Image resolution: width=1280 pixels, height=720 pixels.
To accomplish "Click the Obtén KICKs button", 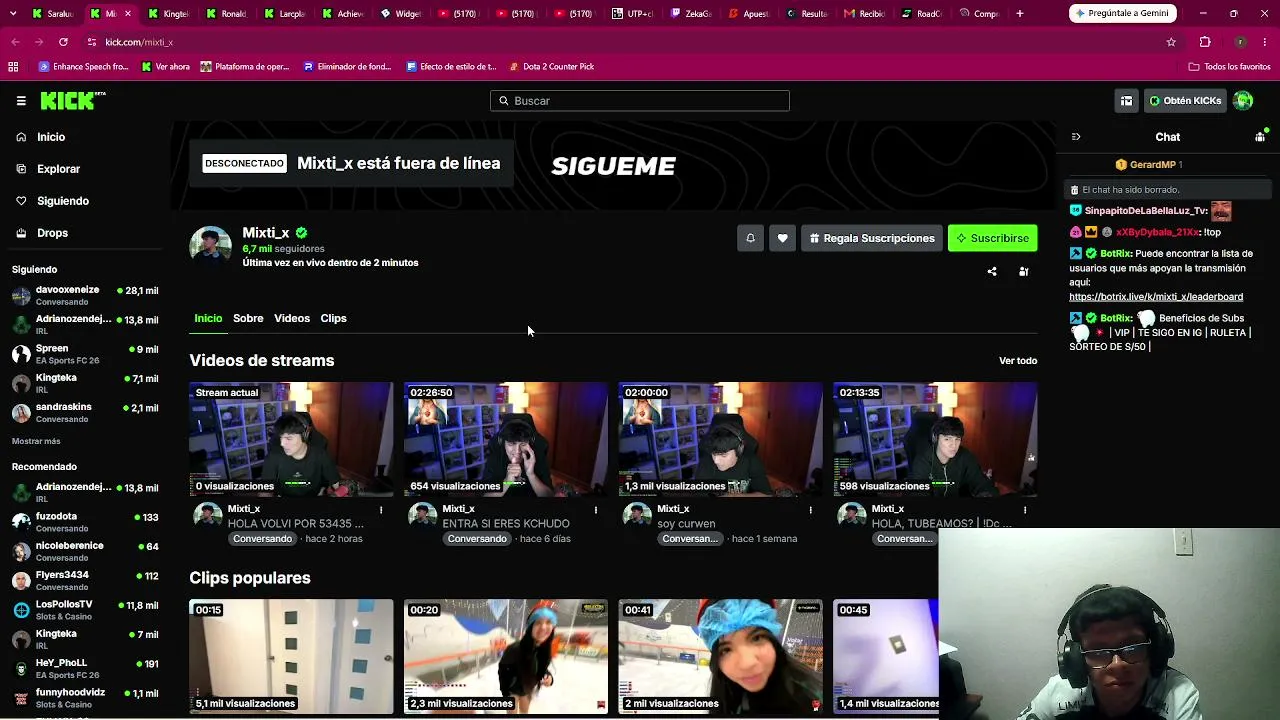I will [x=1185, y=101].
